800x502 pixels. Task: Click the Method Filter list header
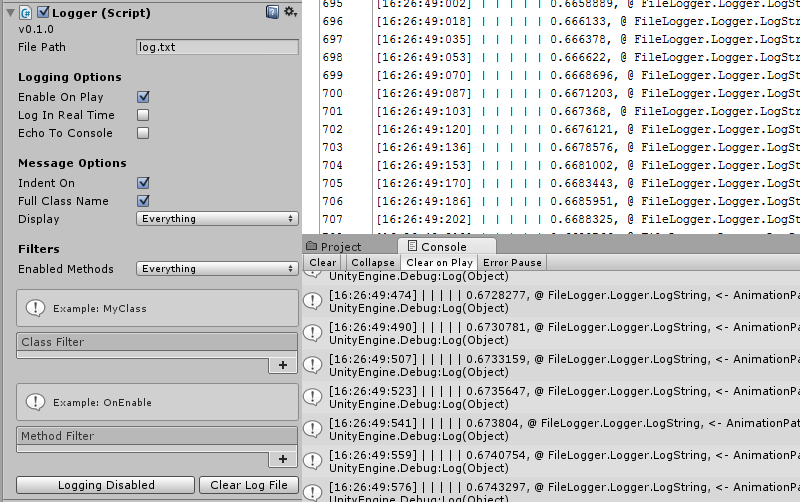pos(157,436)
